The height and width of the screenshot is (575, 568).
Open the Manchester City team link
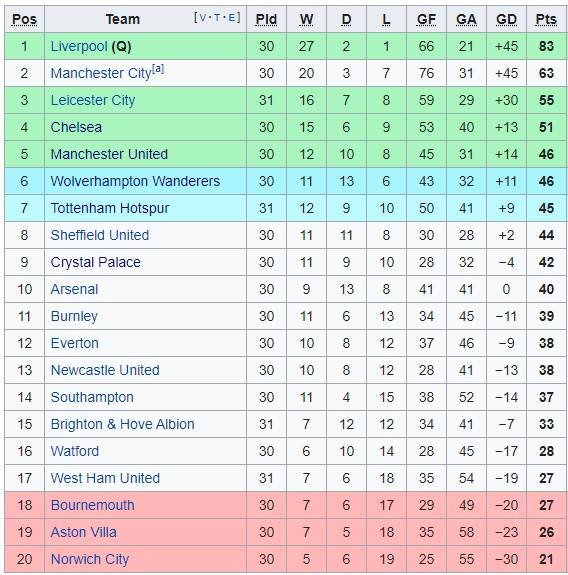click(x=101, y=73)
